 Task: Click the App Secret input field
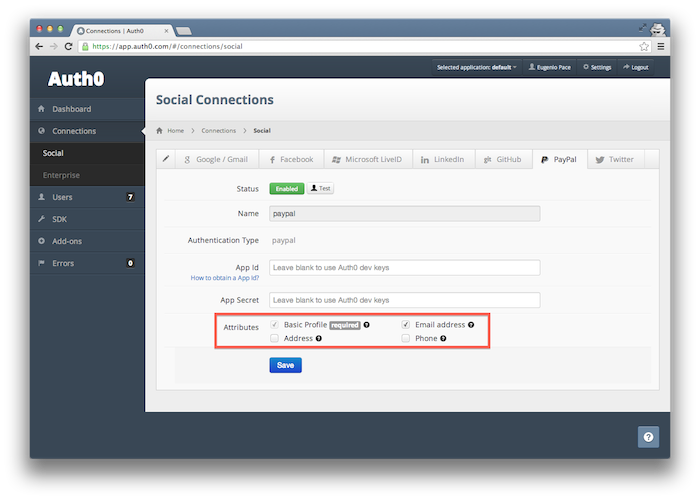[x=404, y=300]
